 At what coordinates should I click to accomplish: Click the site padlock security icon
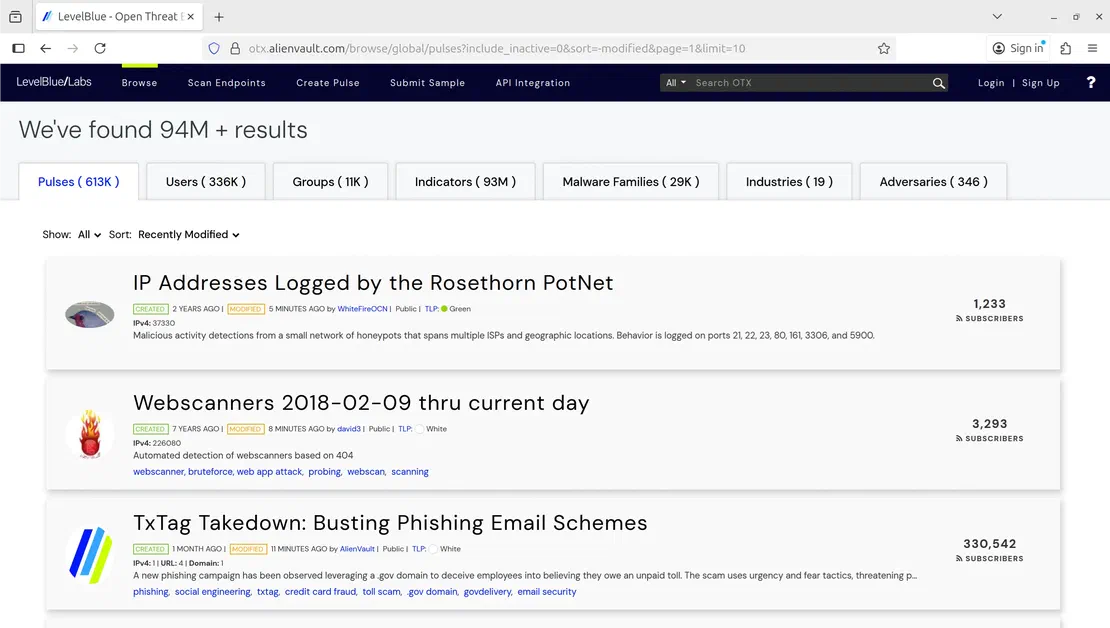point(235,48)
